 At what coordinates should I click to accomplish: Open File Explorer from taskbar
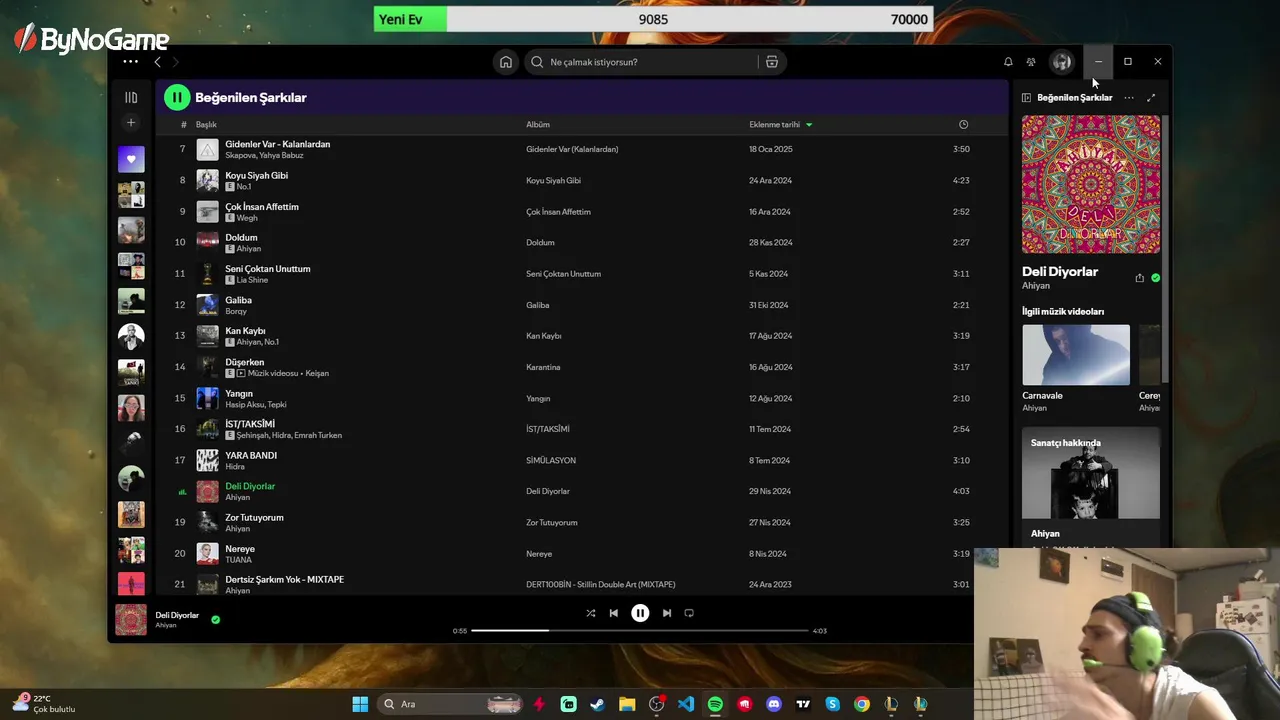click(627, 704)
